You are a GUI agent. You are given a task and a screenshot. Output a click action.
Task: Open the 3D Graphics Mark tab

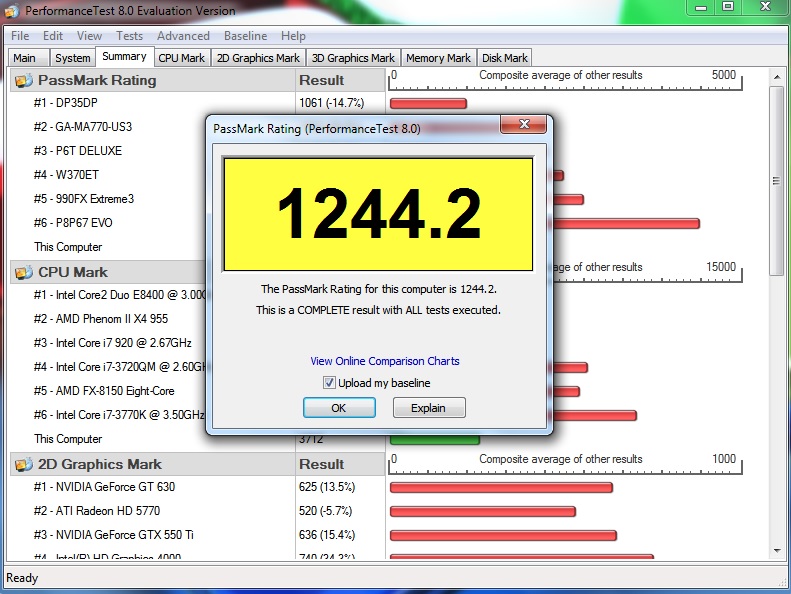click(x=353, y=58)
